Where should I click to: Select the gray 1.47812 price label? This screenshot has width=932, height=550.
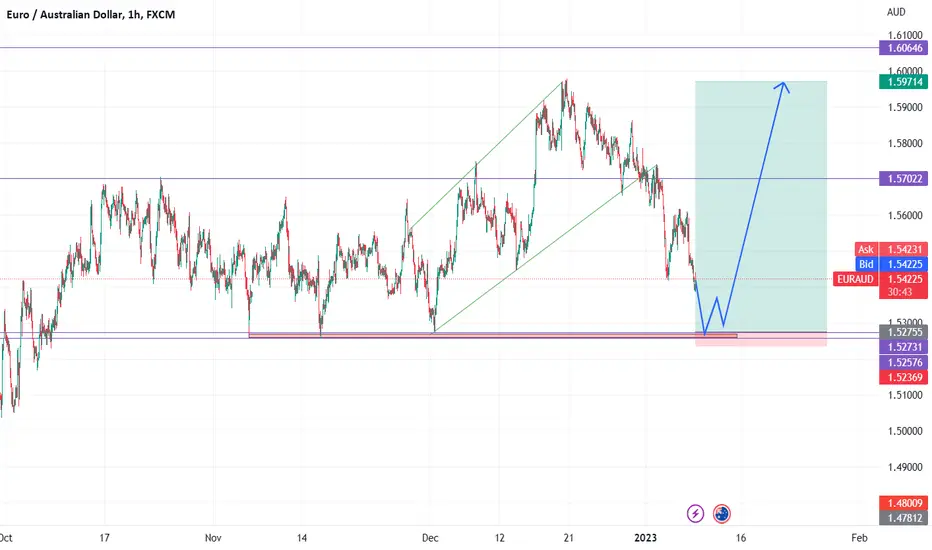point(904,518)
